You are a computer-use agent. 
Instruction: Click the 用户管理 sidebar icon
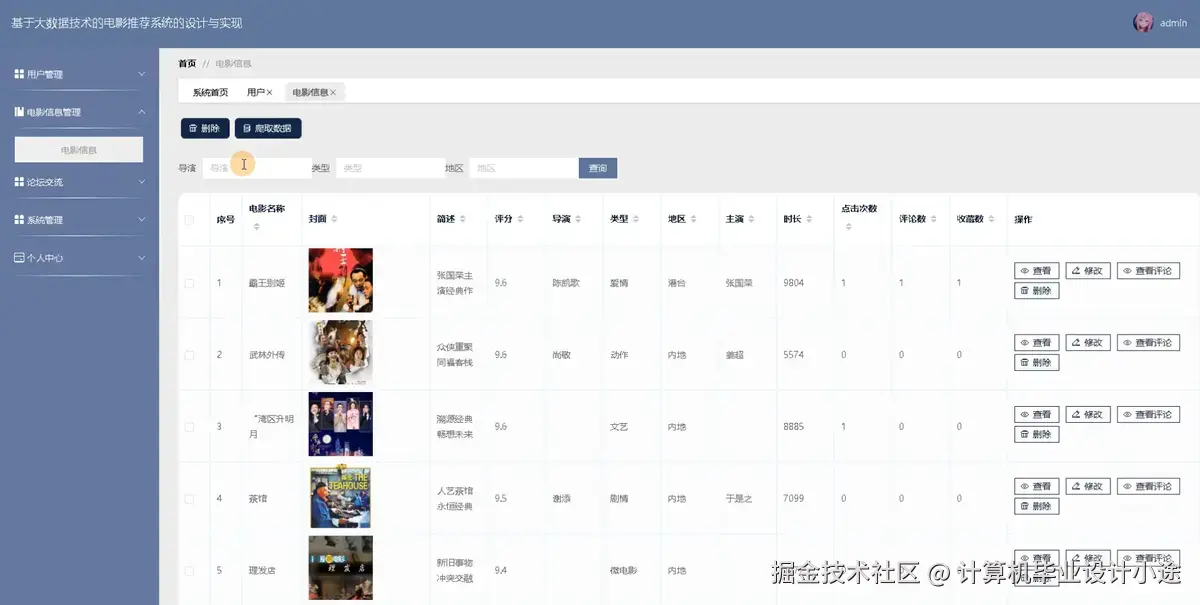point(18,73)
